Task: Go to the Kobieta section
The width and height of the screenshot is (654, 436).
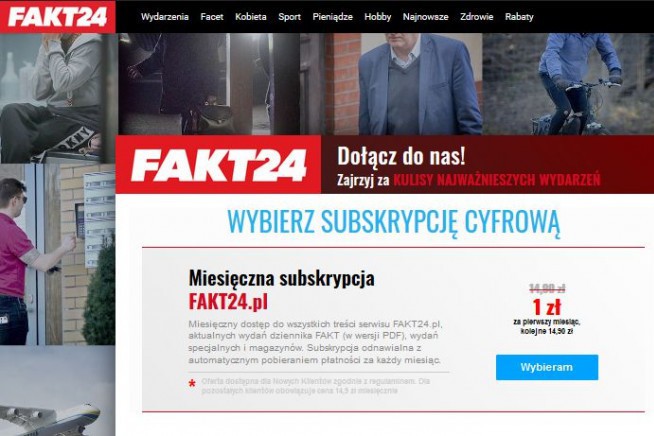Action: click(x=251, y=17)
